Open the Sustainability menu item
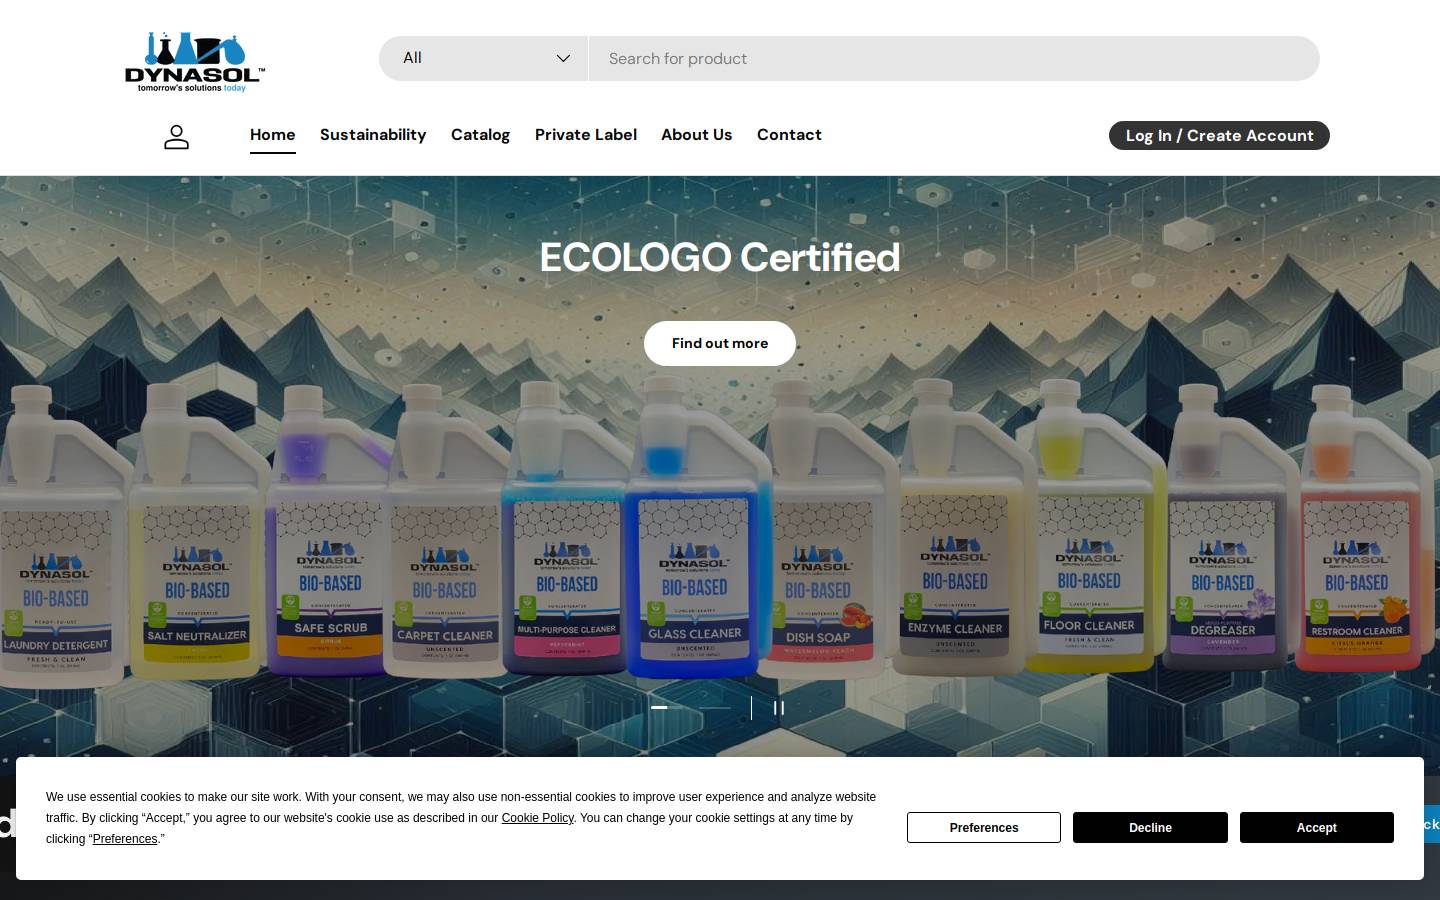 pos(373,135)
